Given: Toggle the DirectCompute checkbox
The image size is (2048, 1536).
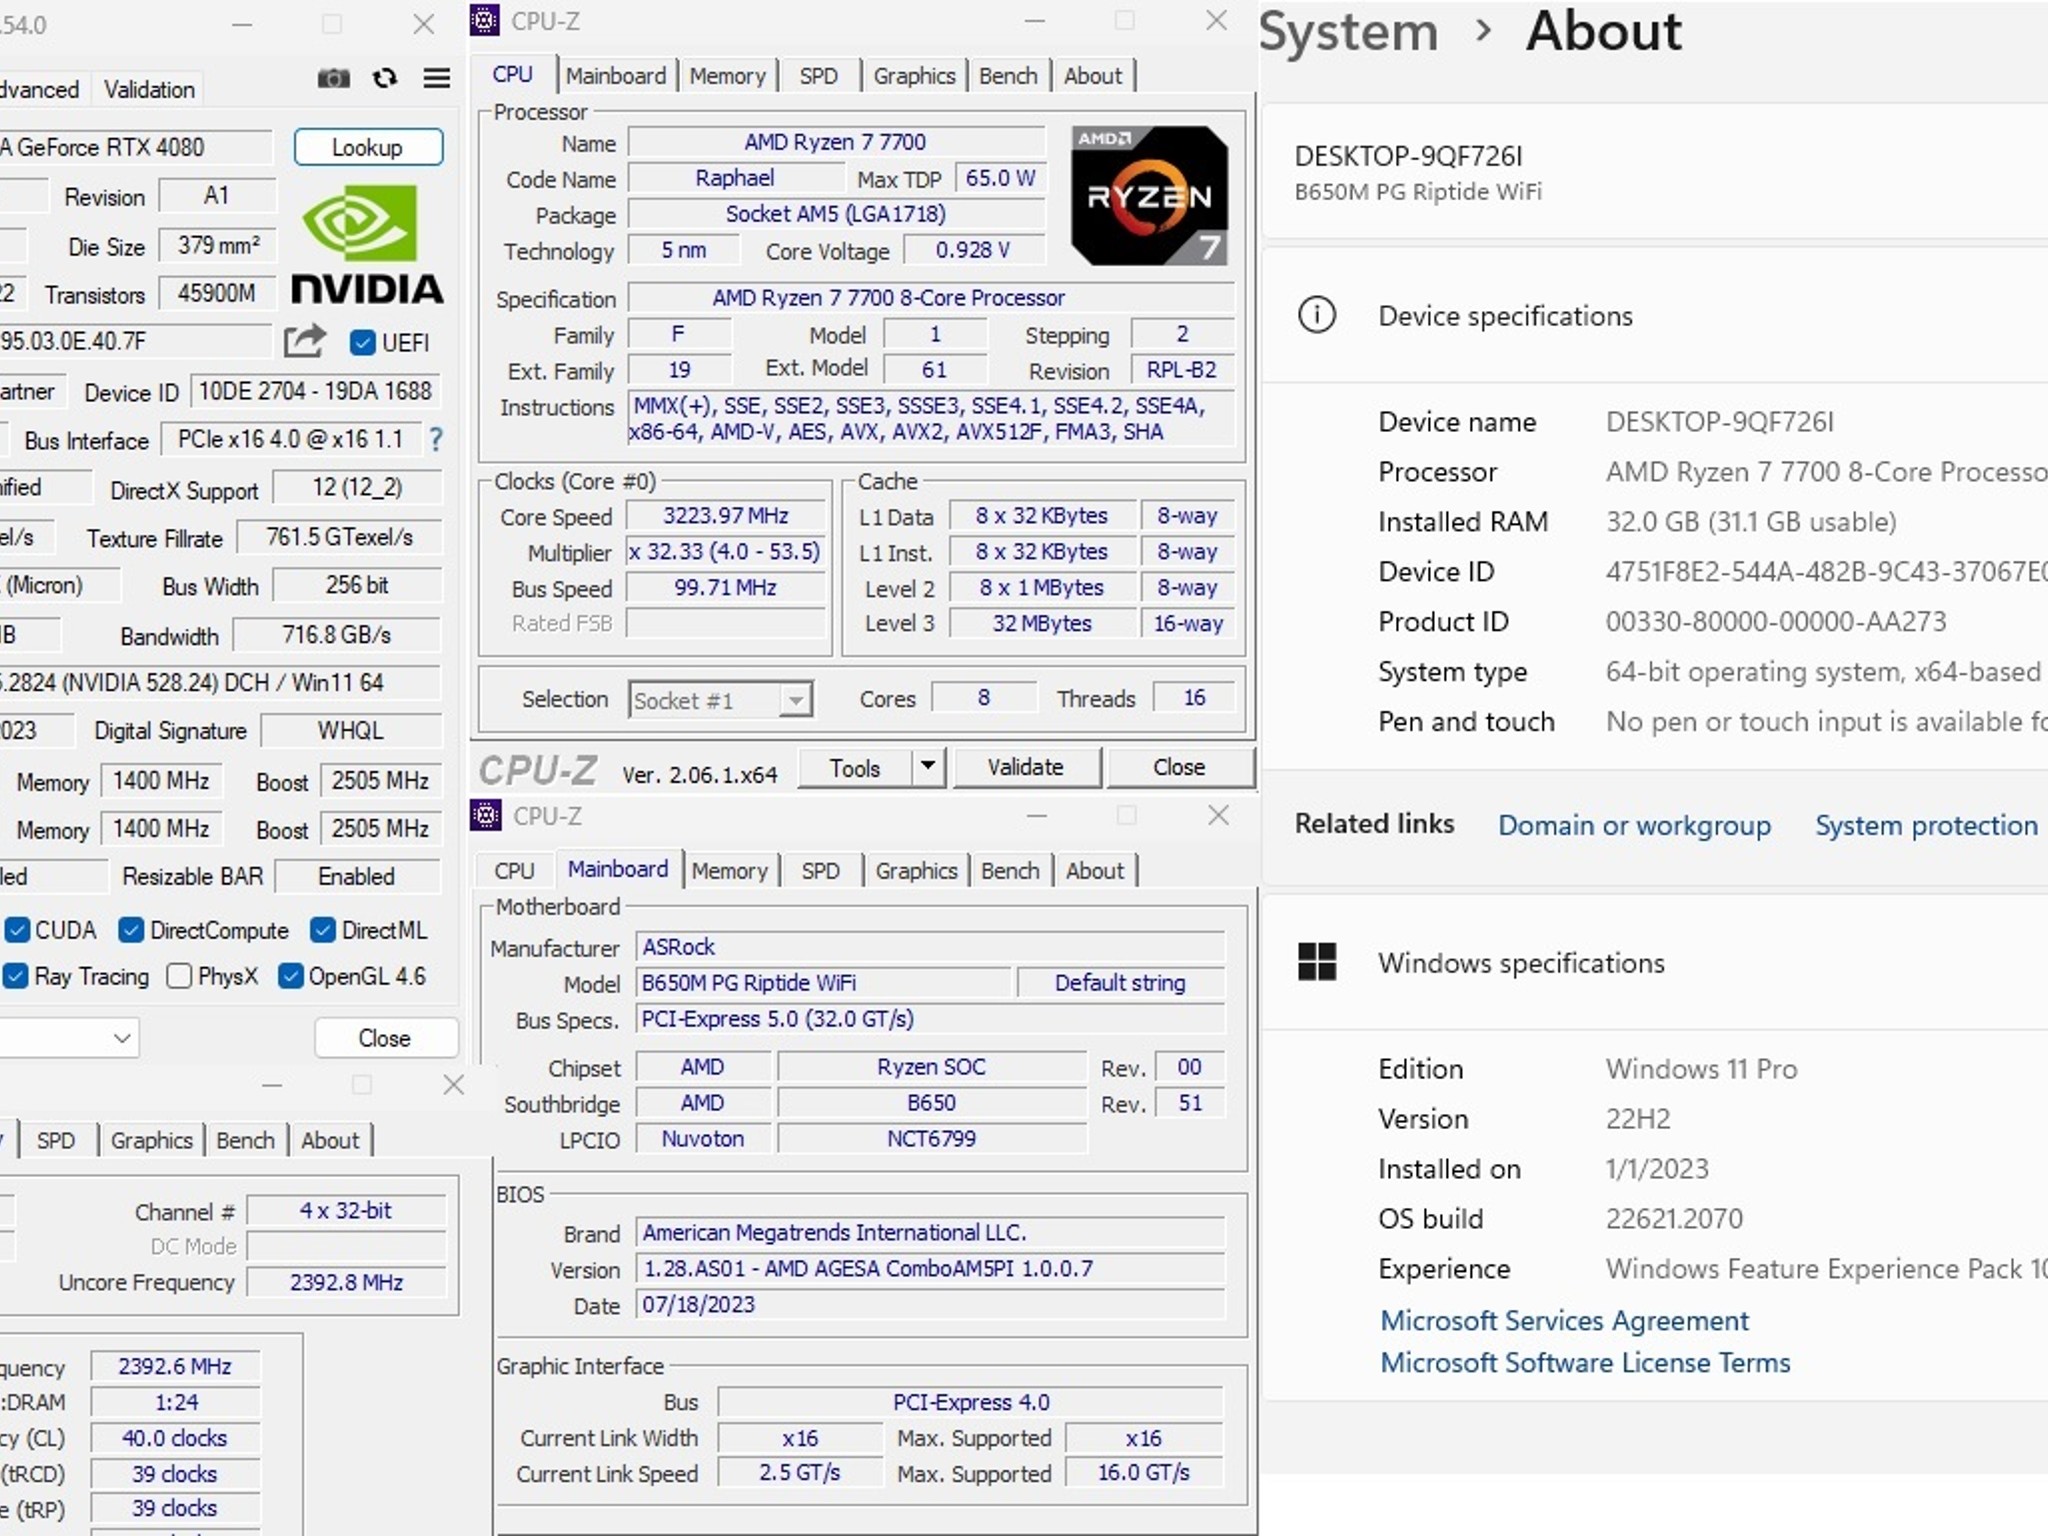Looking at the screenshot, I should point(131,930).
